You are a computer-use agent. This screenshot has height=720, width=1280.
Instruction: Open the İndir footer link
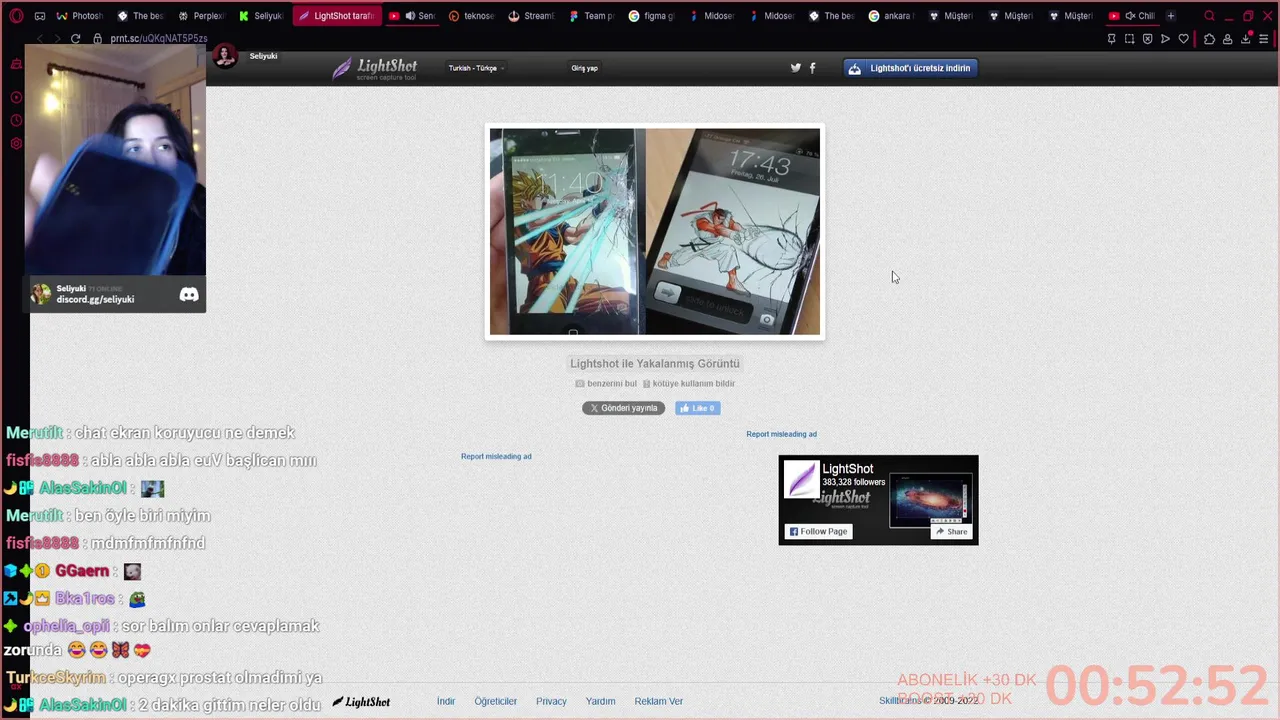446,701
